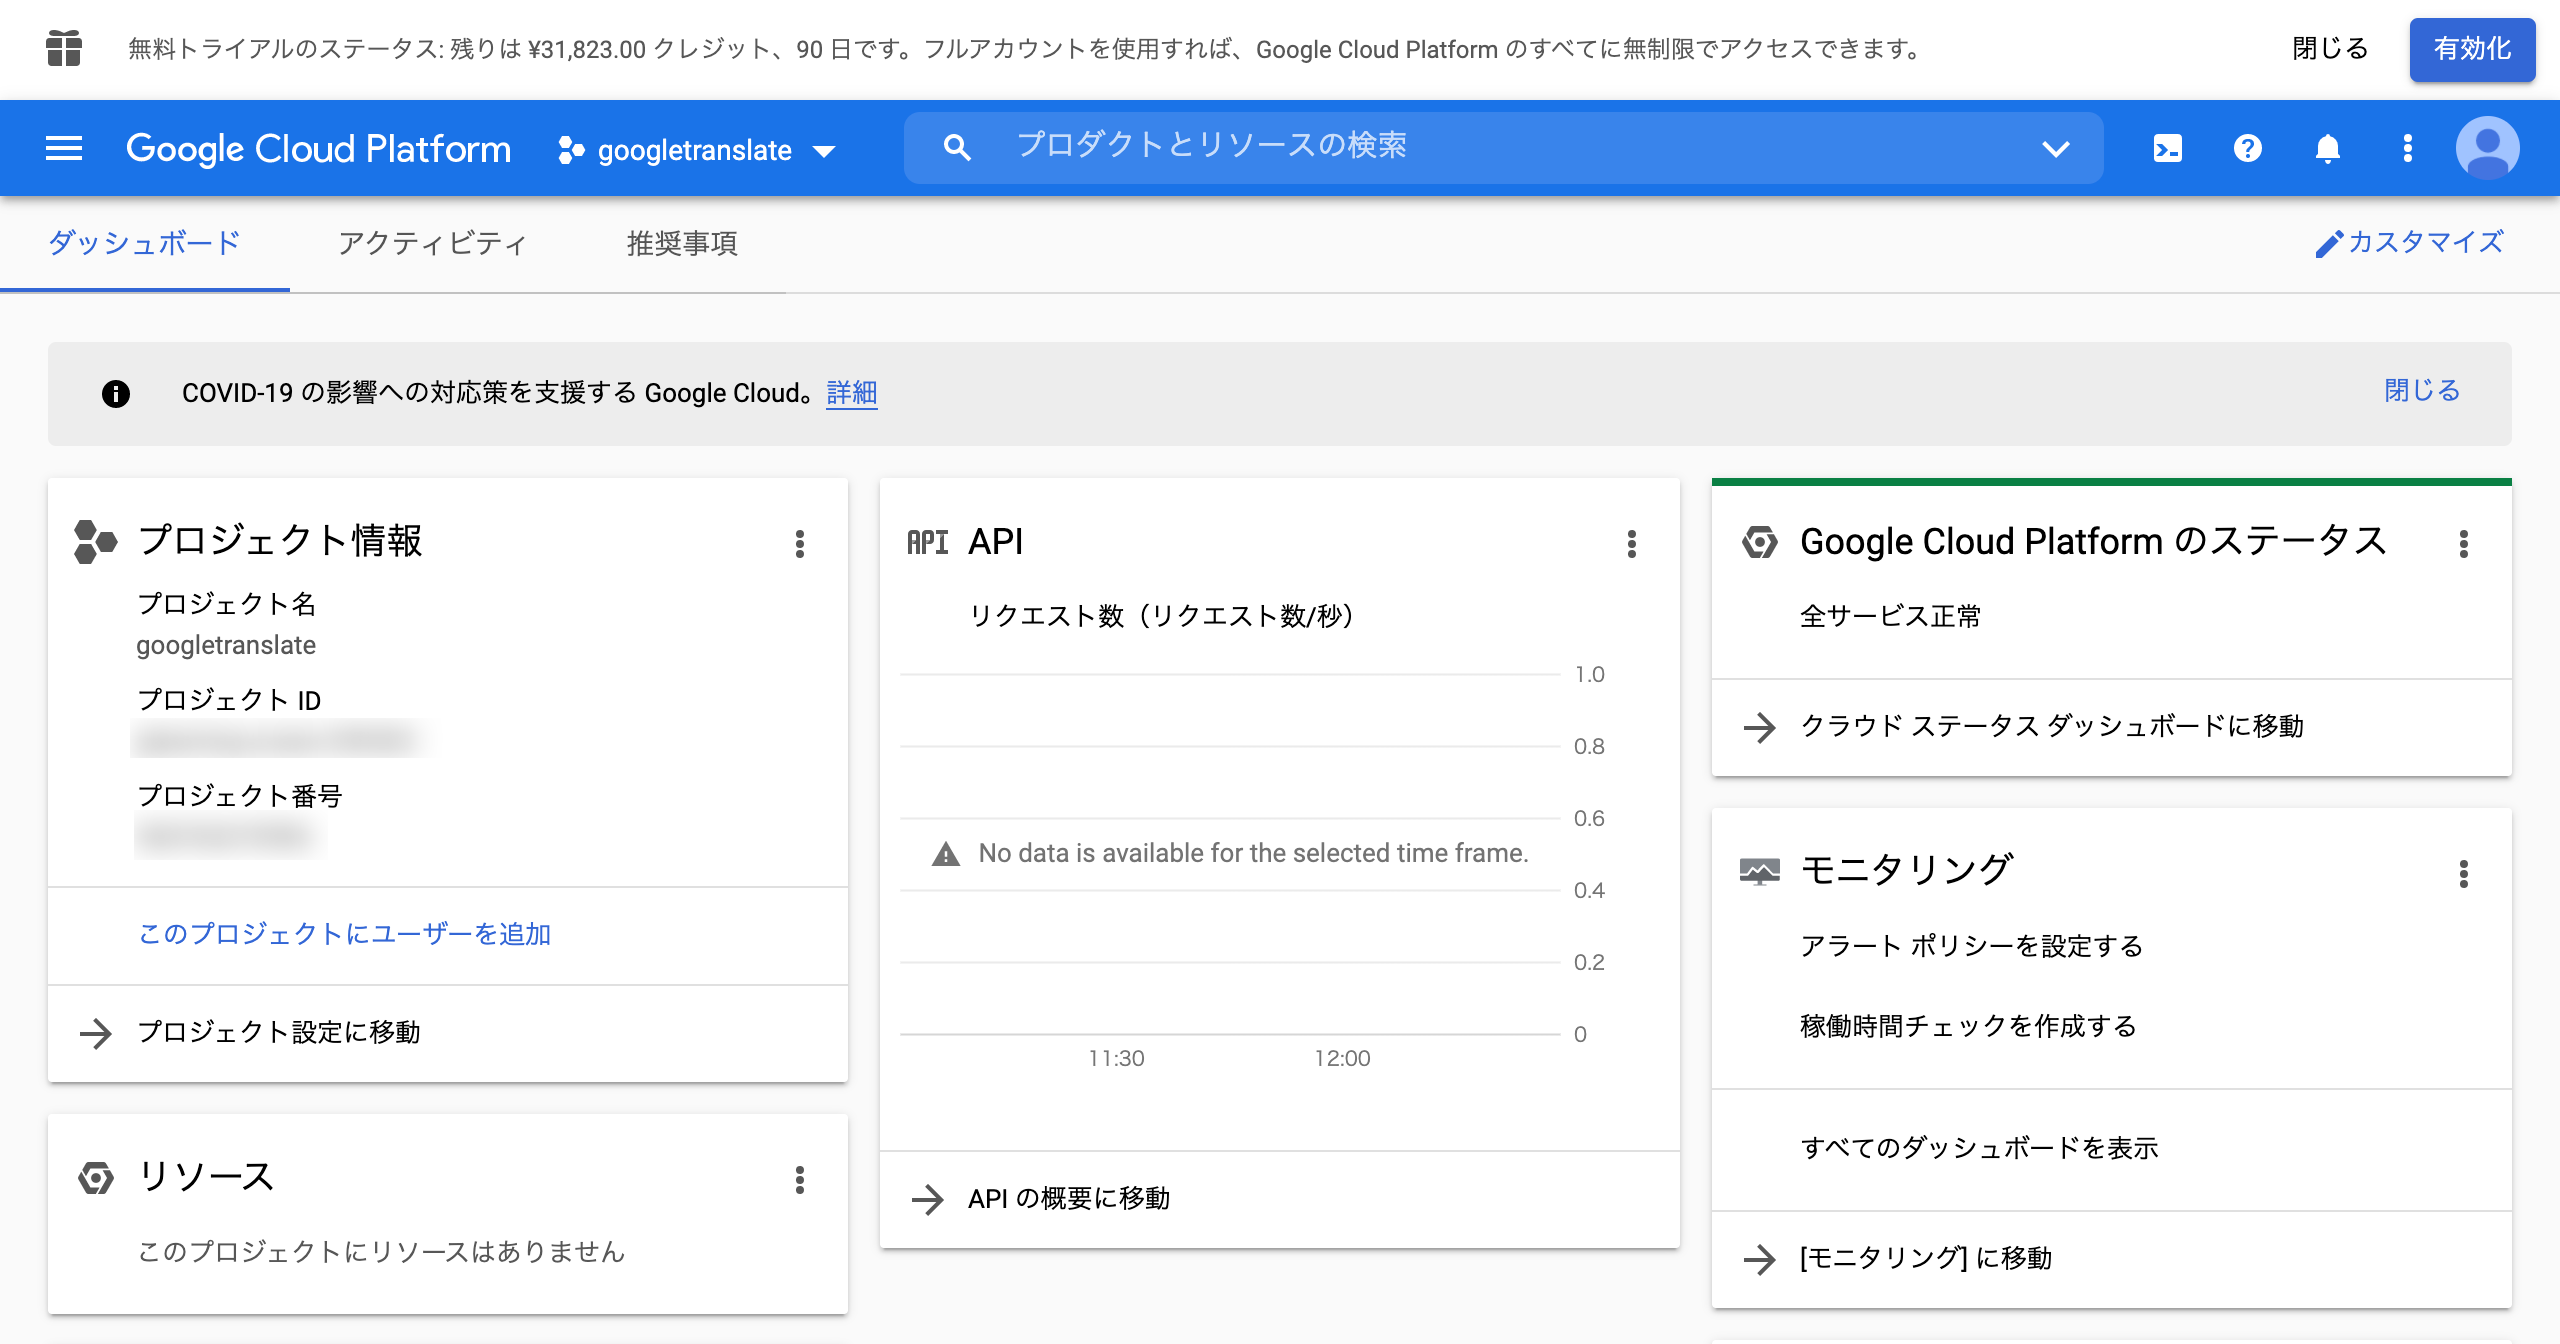Click the API card icon
Image resolution: width=2560 pixels, height=1344 pixels.
(x=927, y=542)
